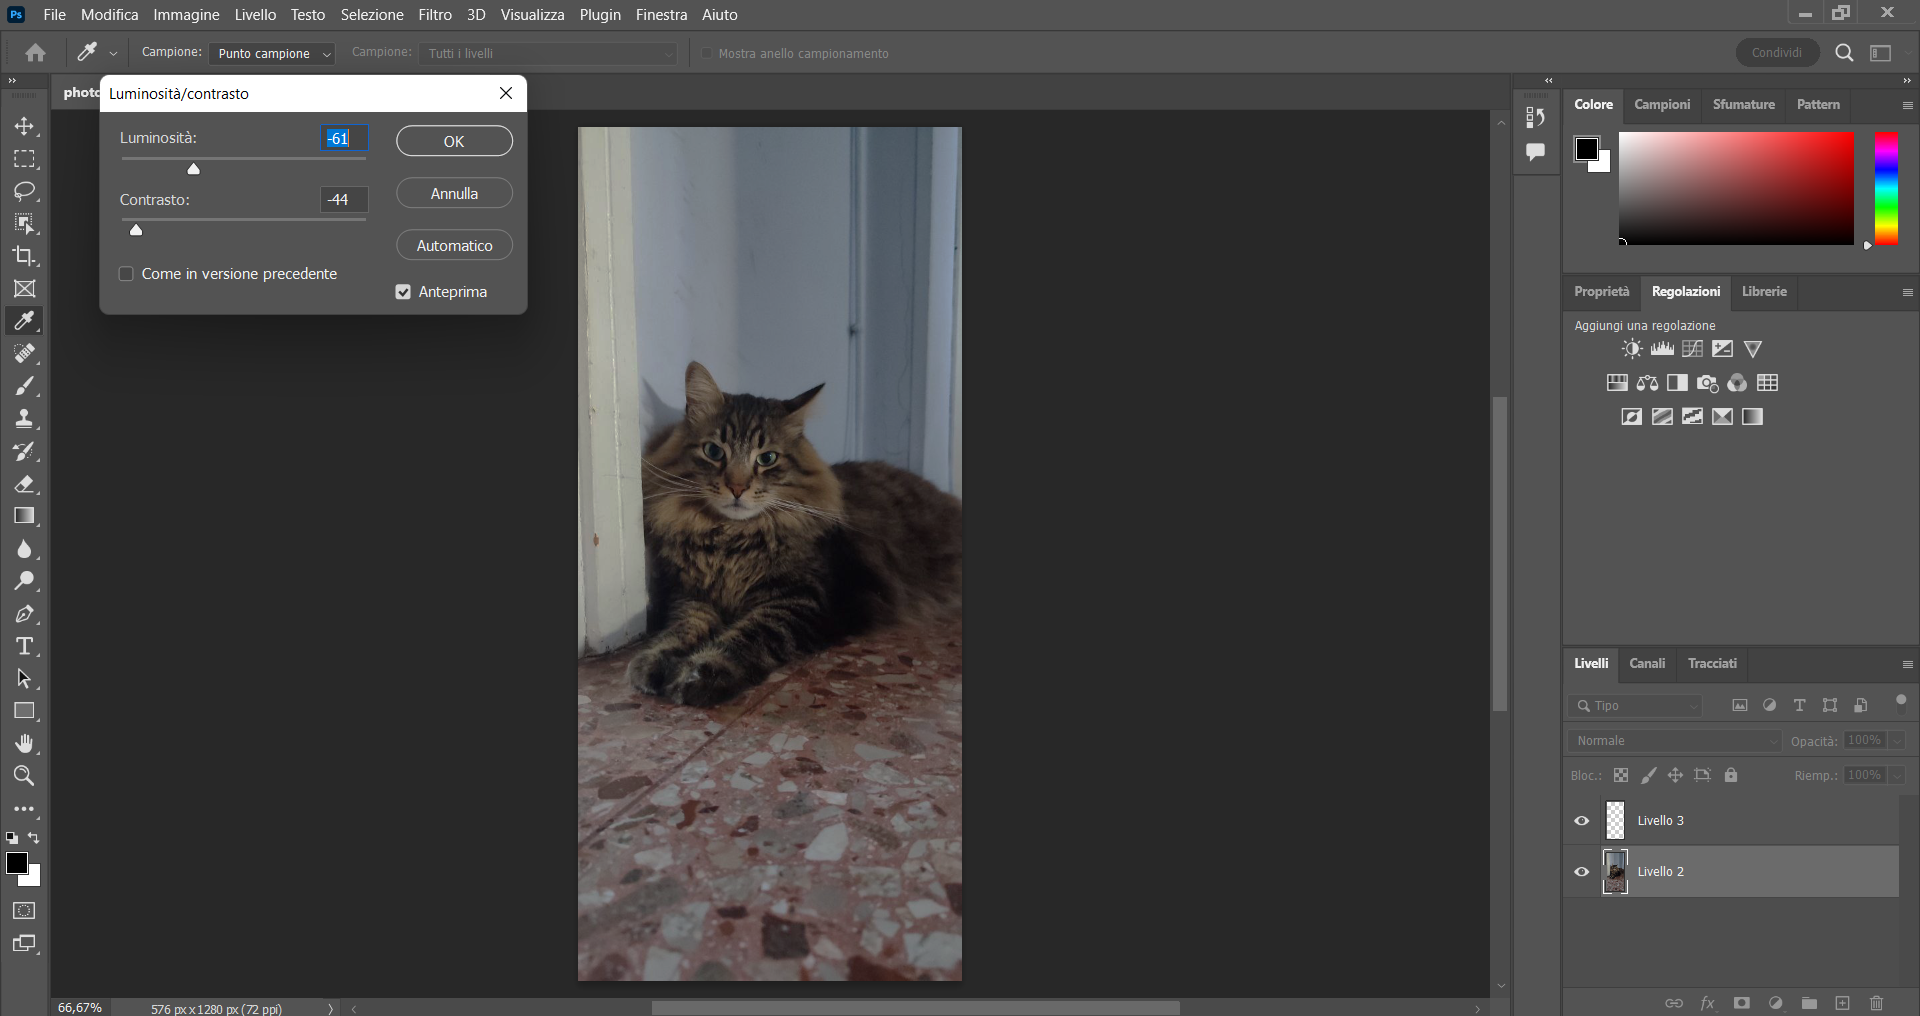Hide the Livello 3 layer
The height and width of the screenshot is (1016, 1920).
coord(1581,820)
